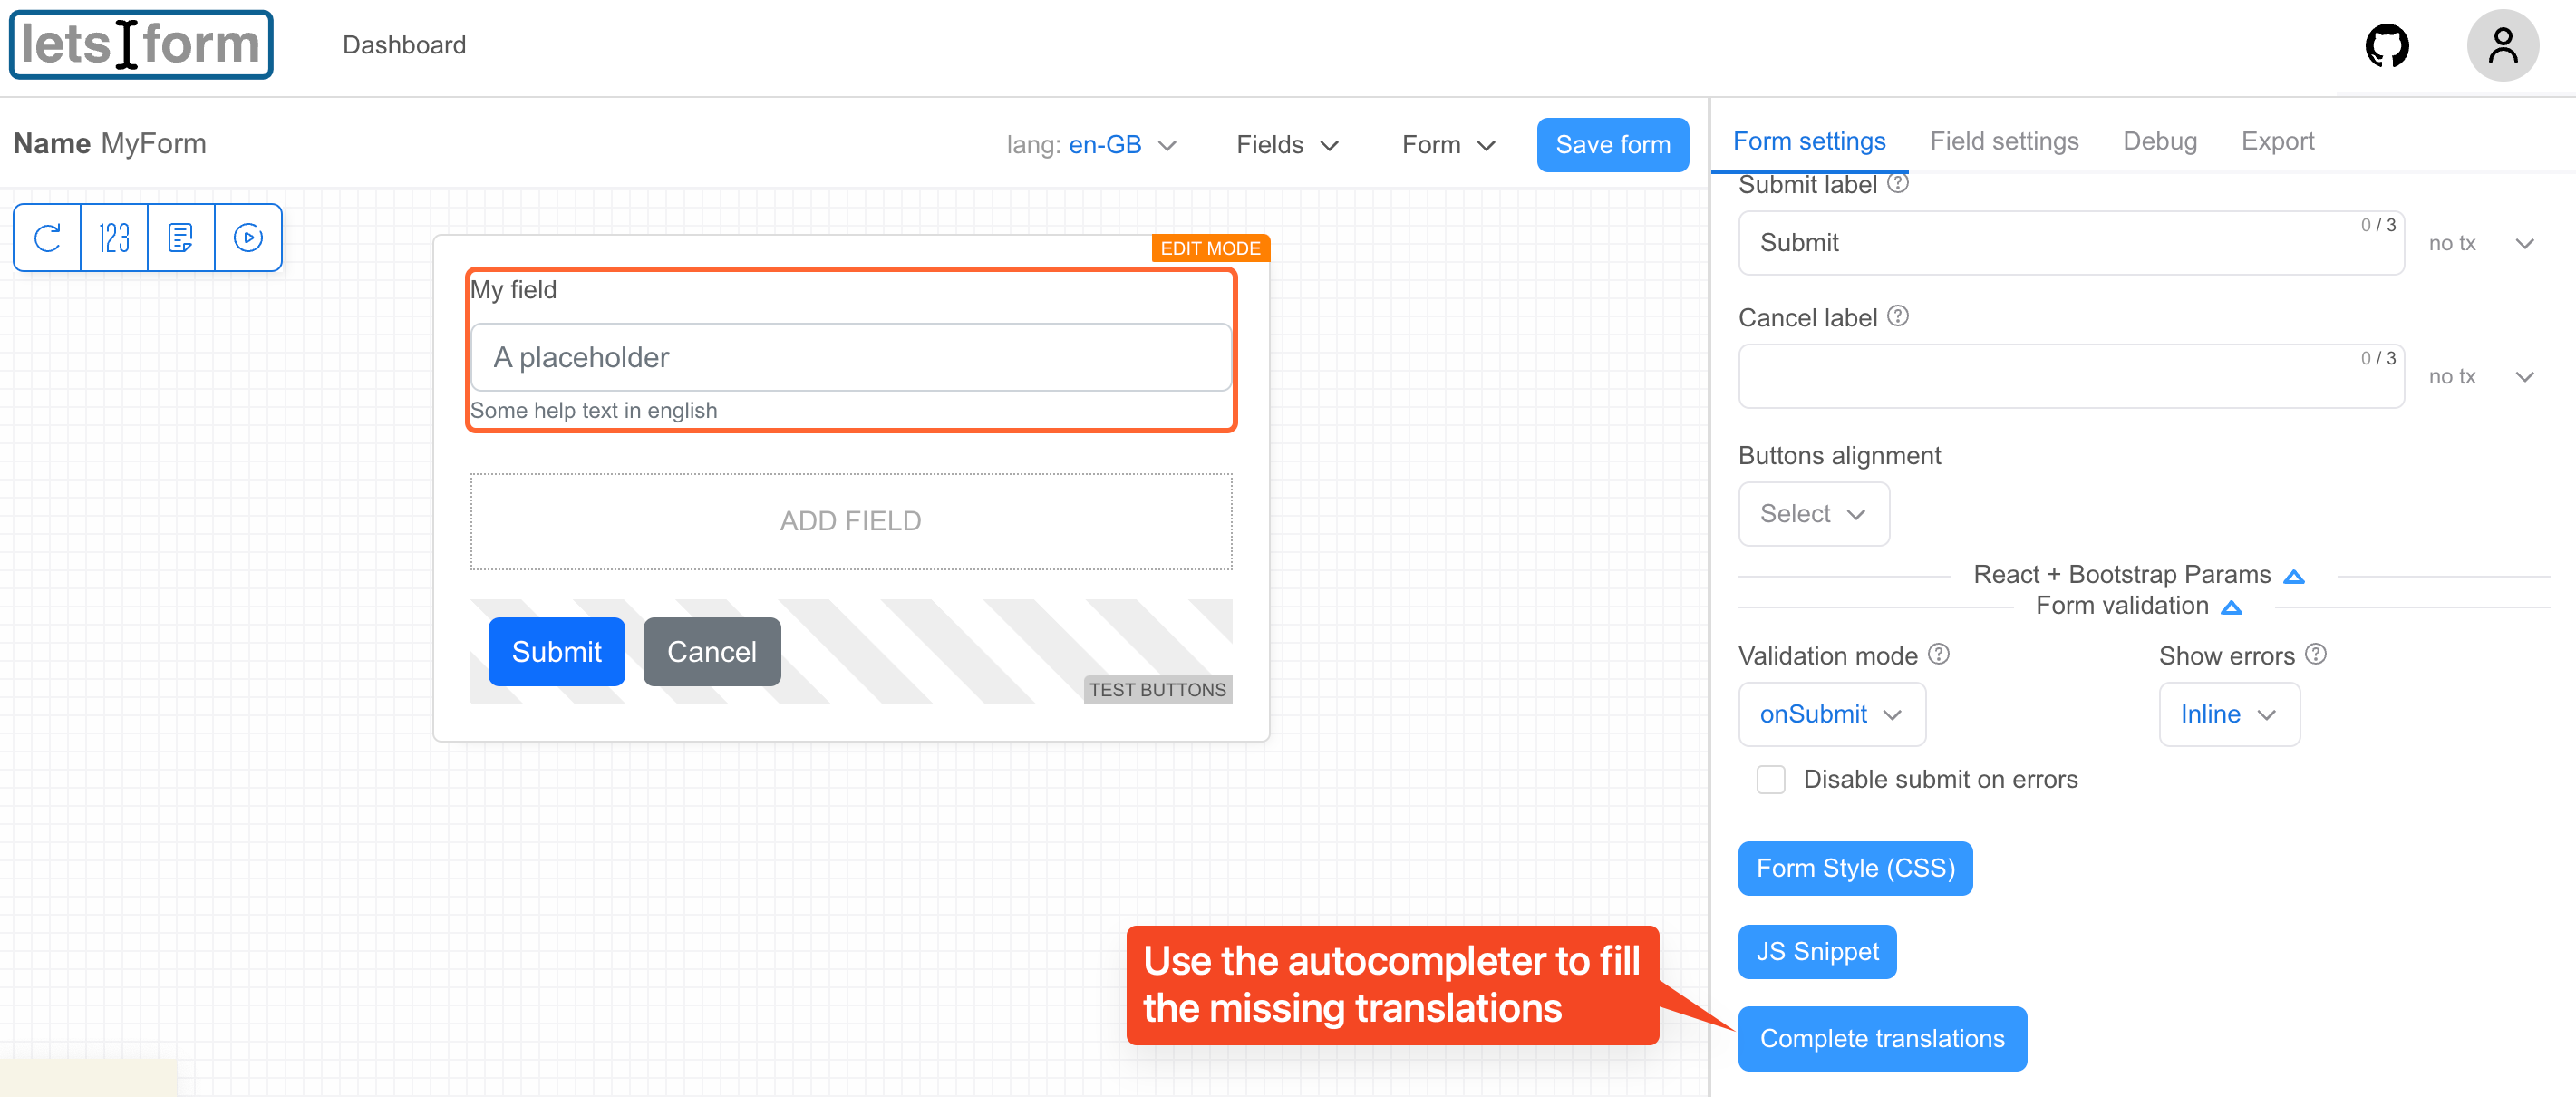Open the Validation mode onSubmit dropdown
The width and height of the screenshot is (2576, 1097).
(x=1831, y=714)
